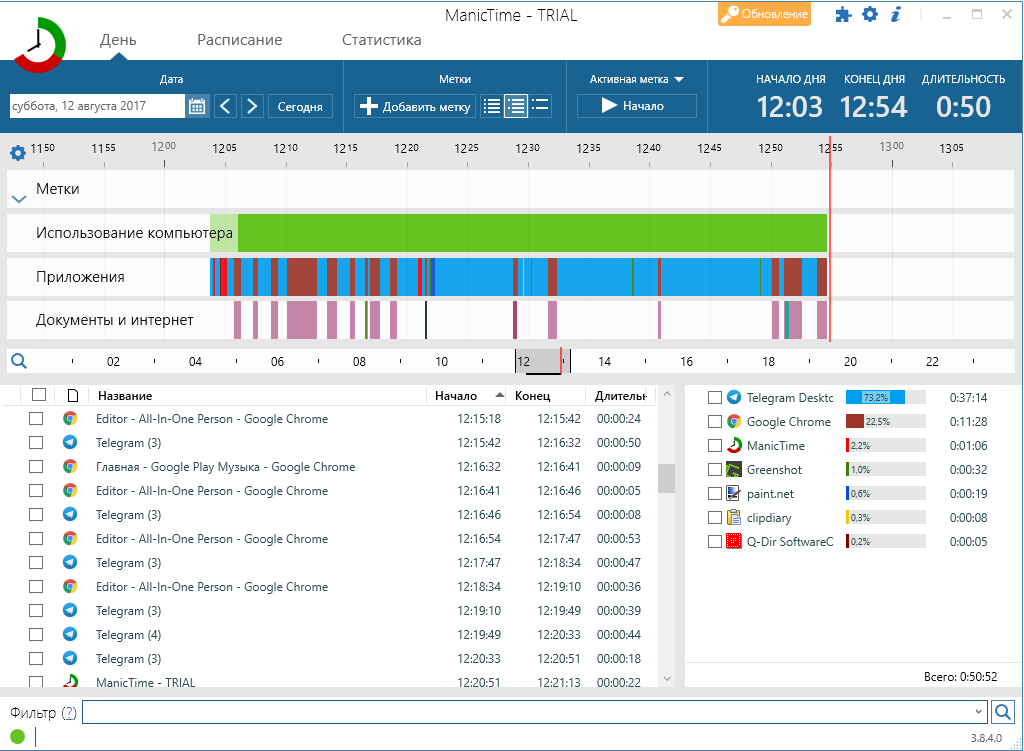Click the document icon in list header

click(72, 395)
